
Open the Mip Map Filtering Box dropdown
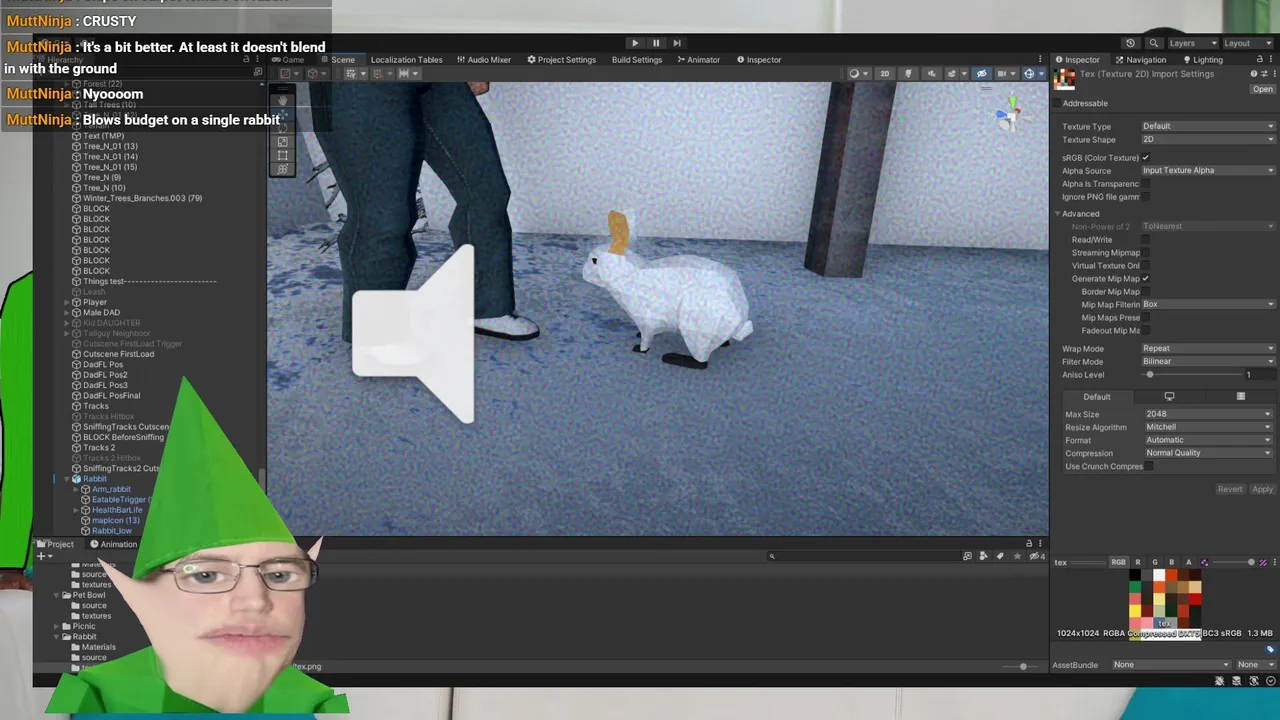coord(1208,304)
